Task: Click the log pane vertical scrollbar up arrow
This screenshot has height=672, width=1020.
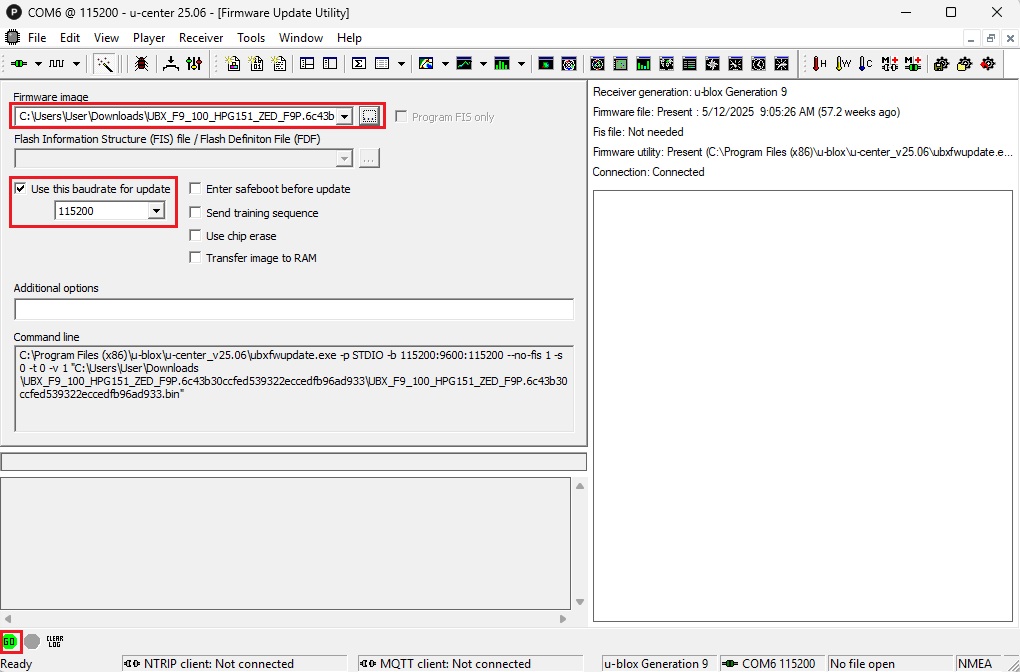Action: click(580, 486)
